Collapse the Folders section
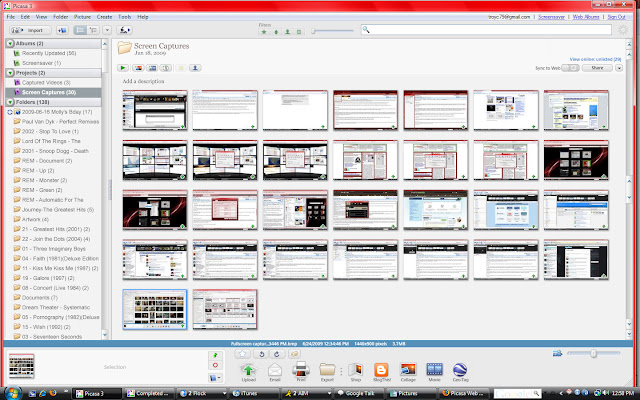This screenshot has width=640, height=400. point(10,102)
